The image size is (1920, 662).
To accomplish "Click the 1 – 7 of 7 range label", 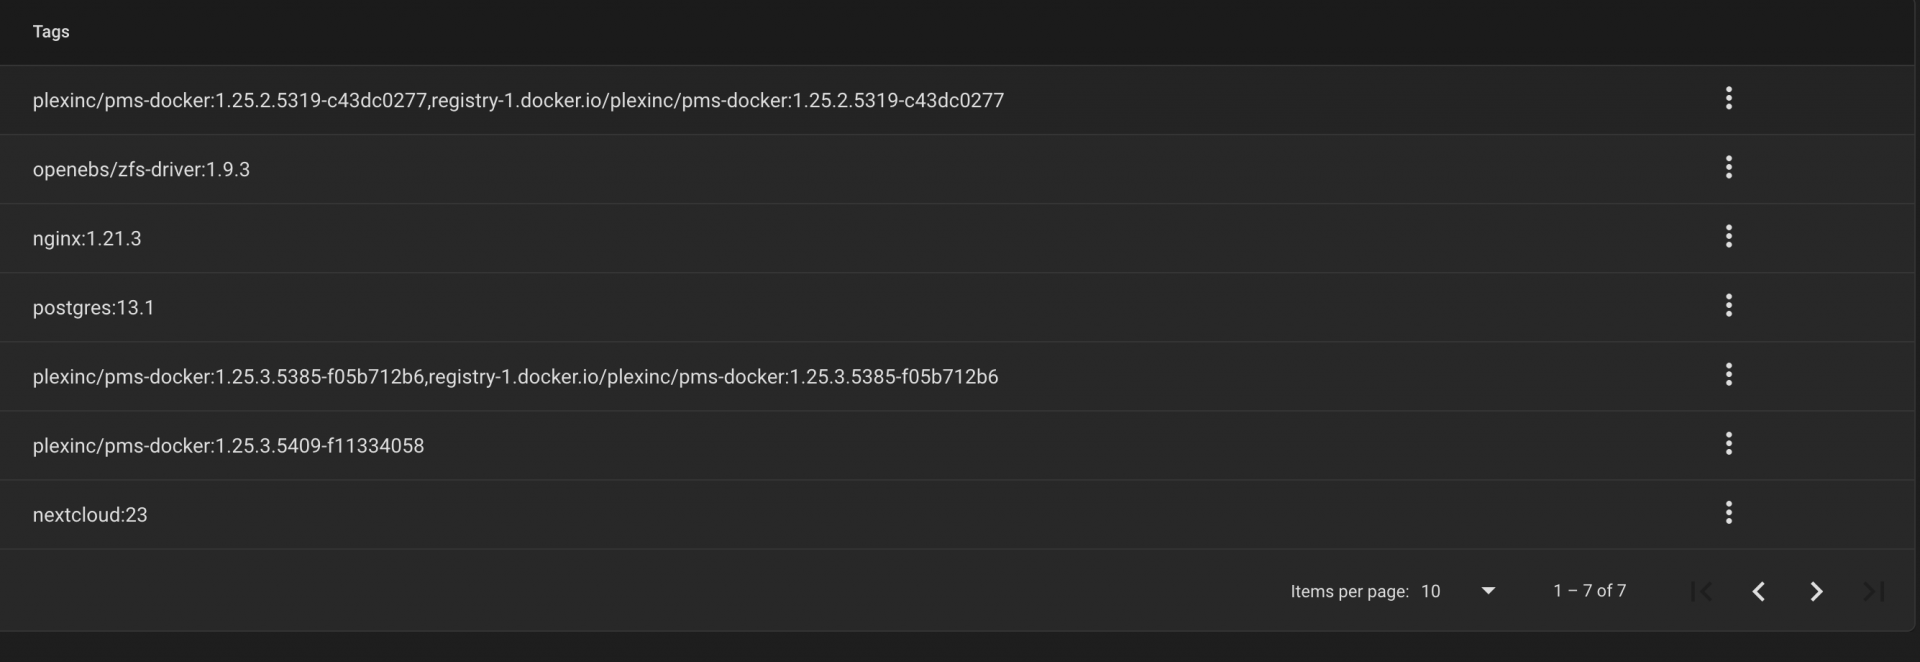I will coord(1589,591).
